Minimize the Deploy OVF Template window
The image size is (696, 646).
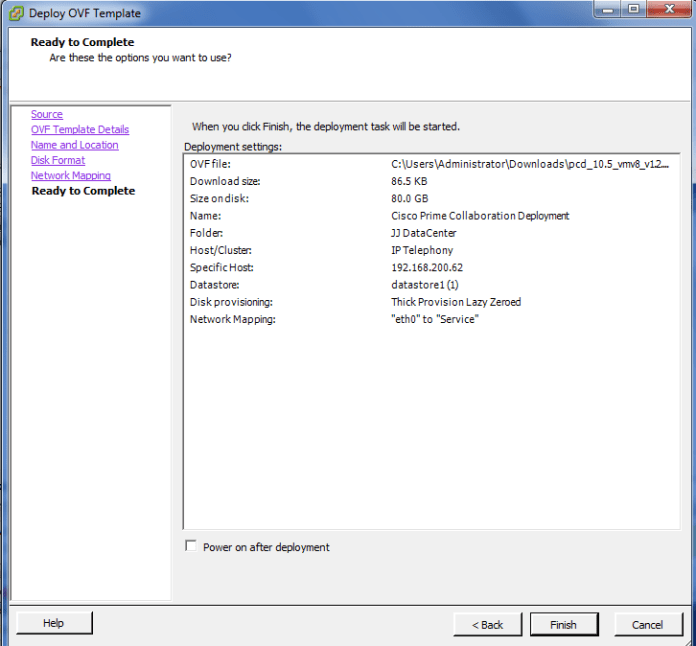click(x=607, y=10)
